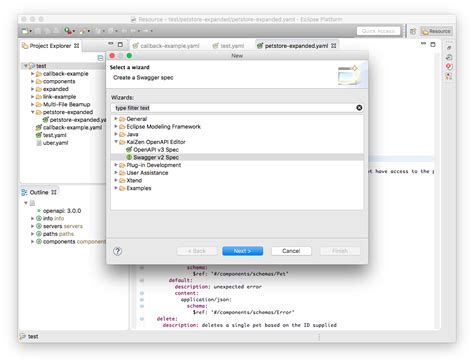Image resolution: width=474 pixels, height=364 pixels.
Task: Expand the callback-example folder
Action: click(x=32, y=73)
